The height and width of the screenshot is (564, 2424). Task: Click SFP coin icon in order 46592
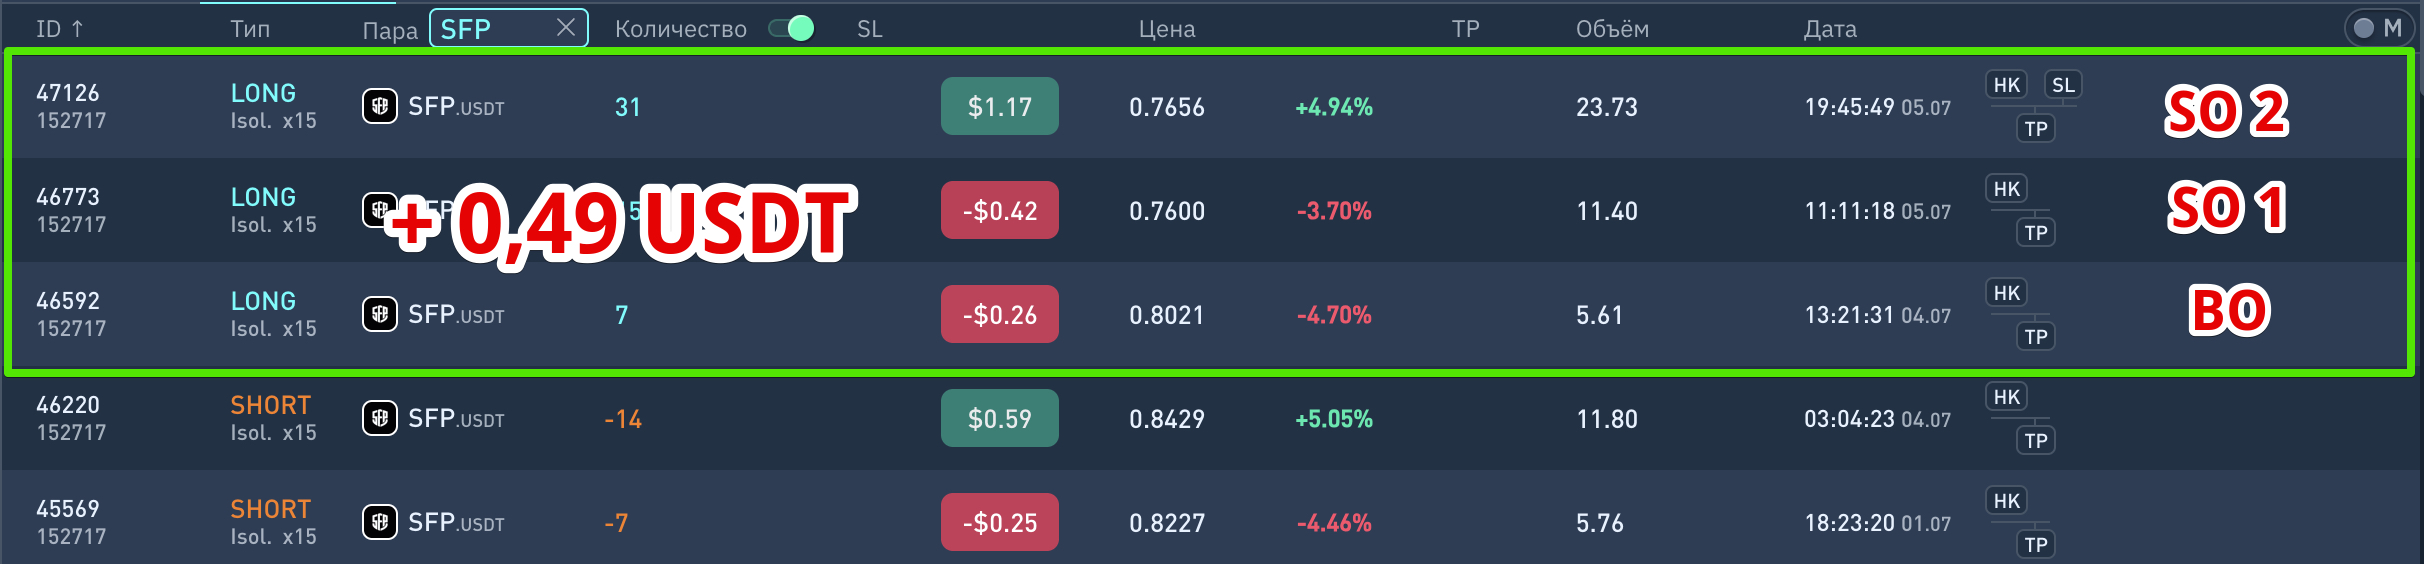pyautogui.click(x=380, y=314)
